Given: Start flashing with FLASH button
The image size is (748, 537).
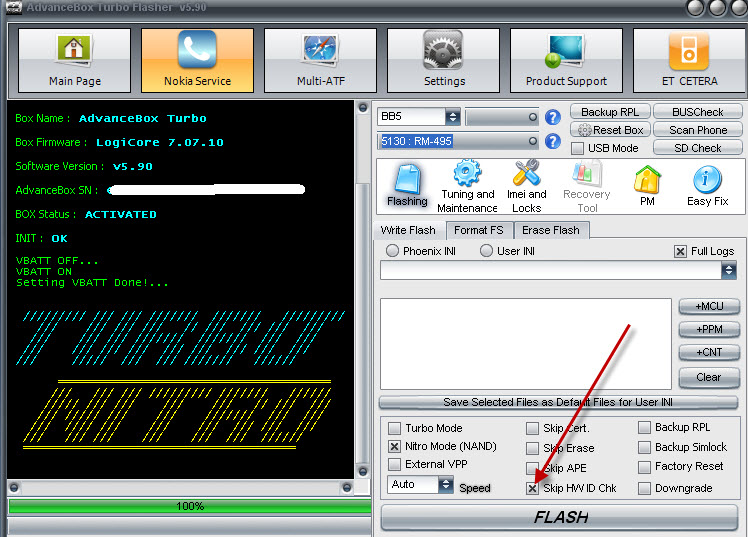Looking at the screenshot, I should [560, 517].
